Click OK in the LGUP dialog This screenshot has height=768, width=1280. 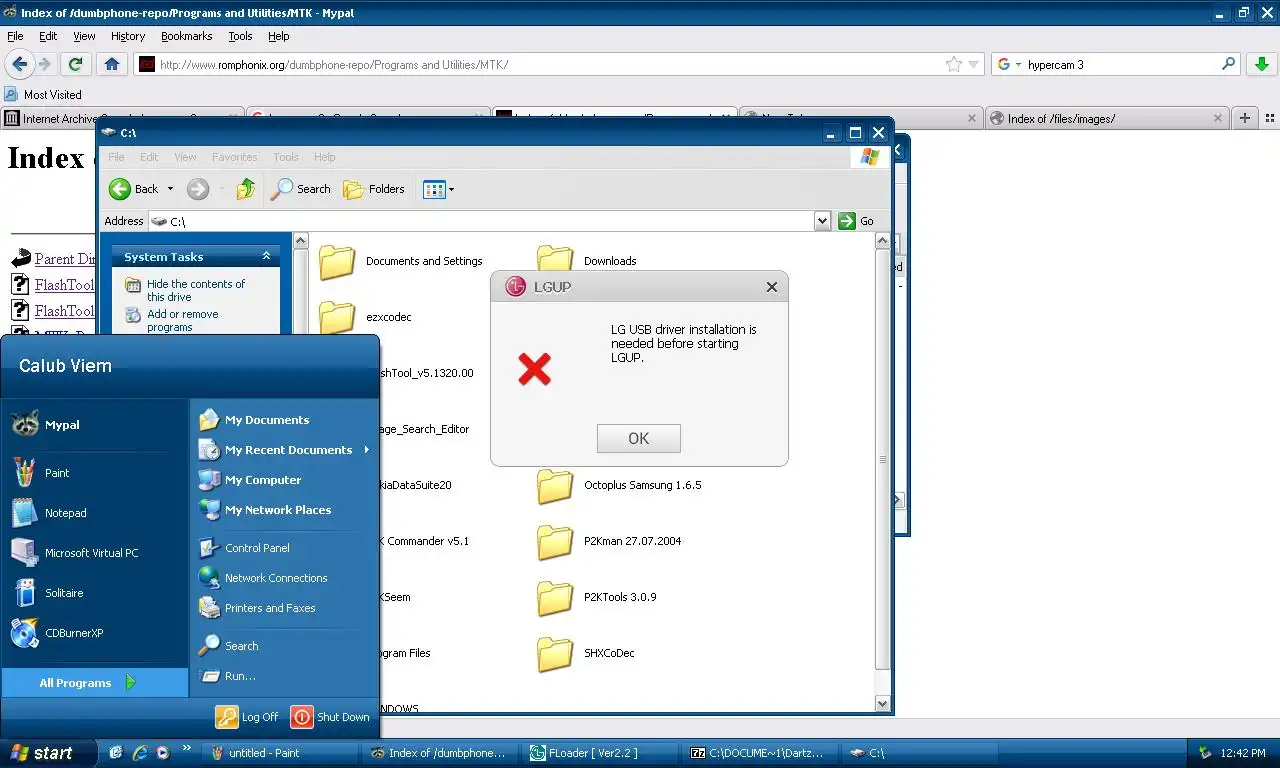coord(638,438)
